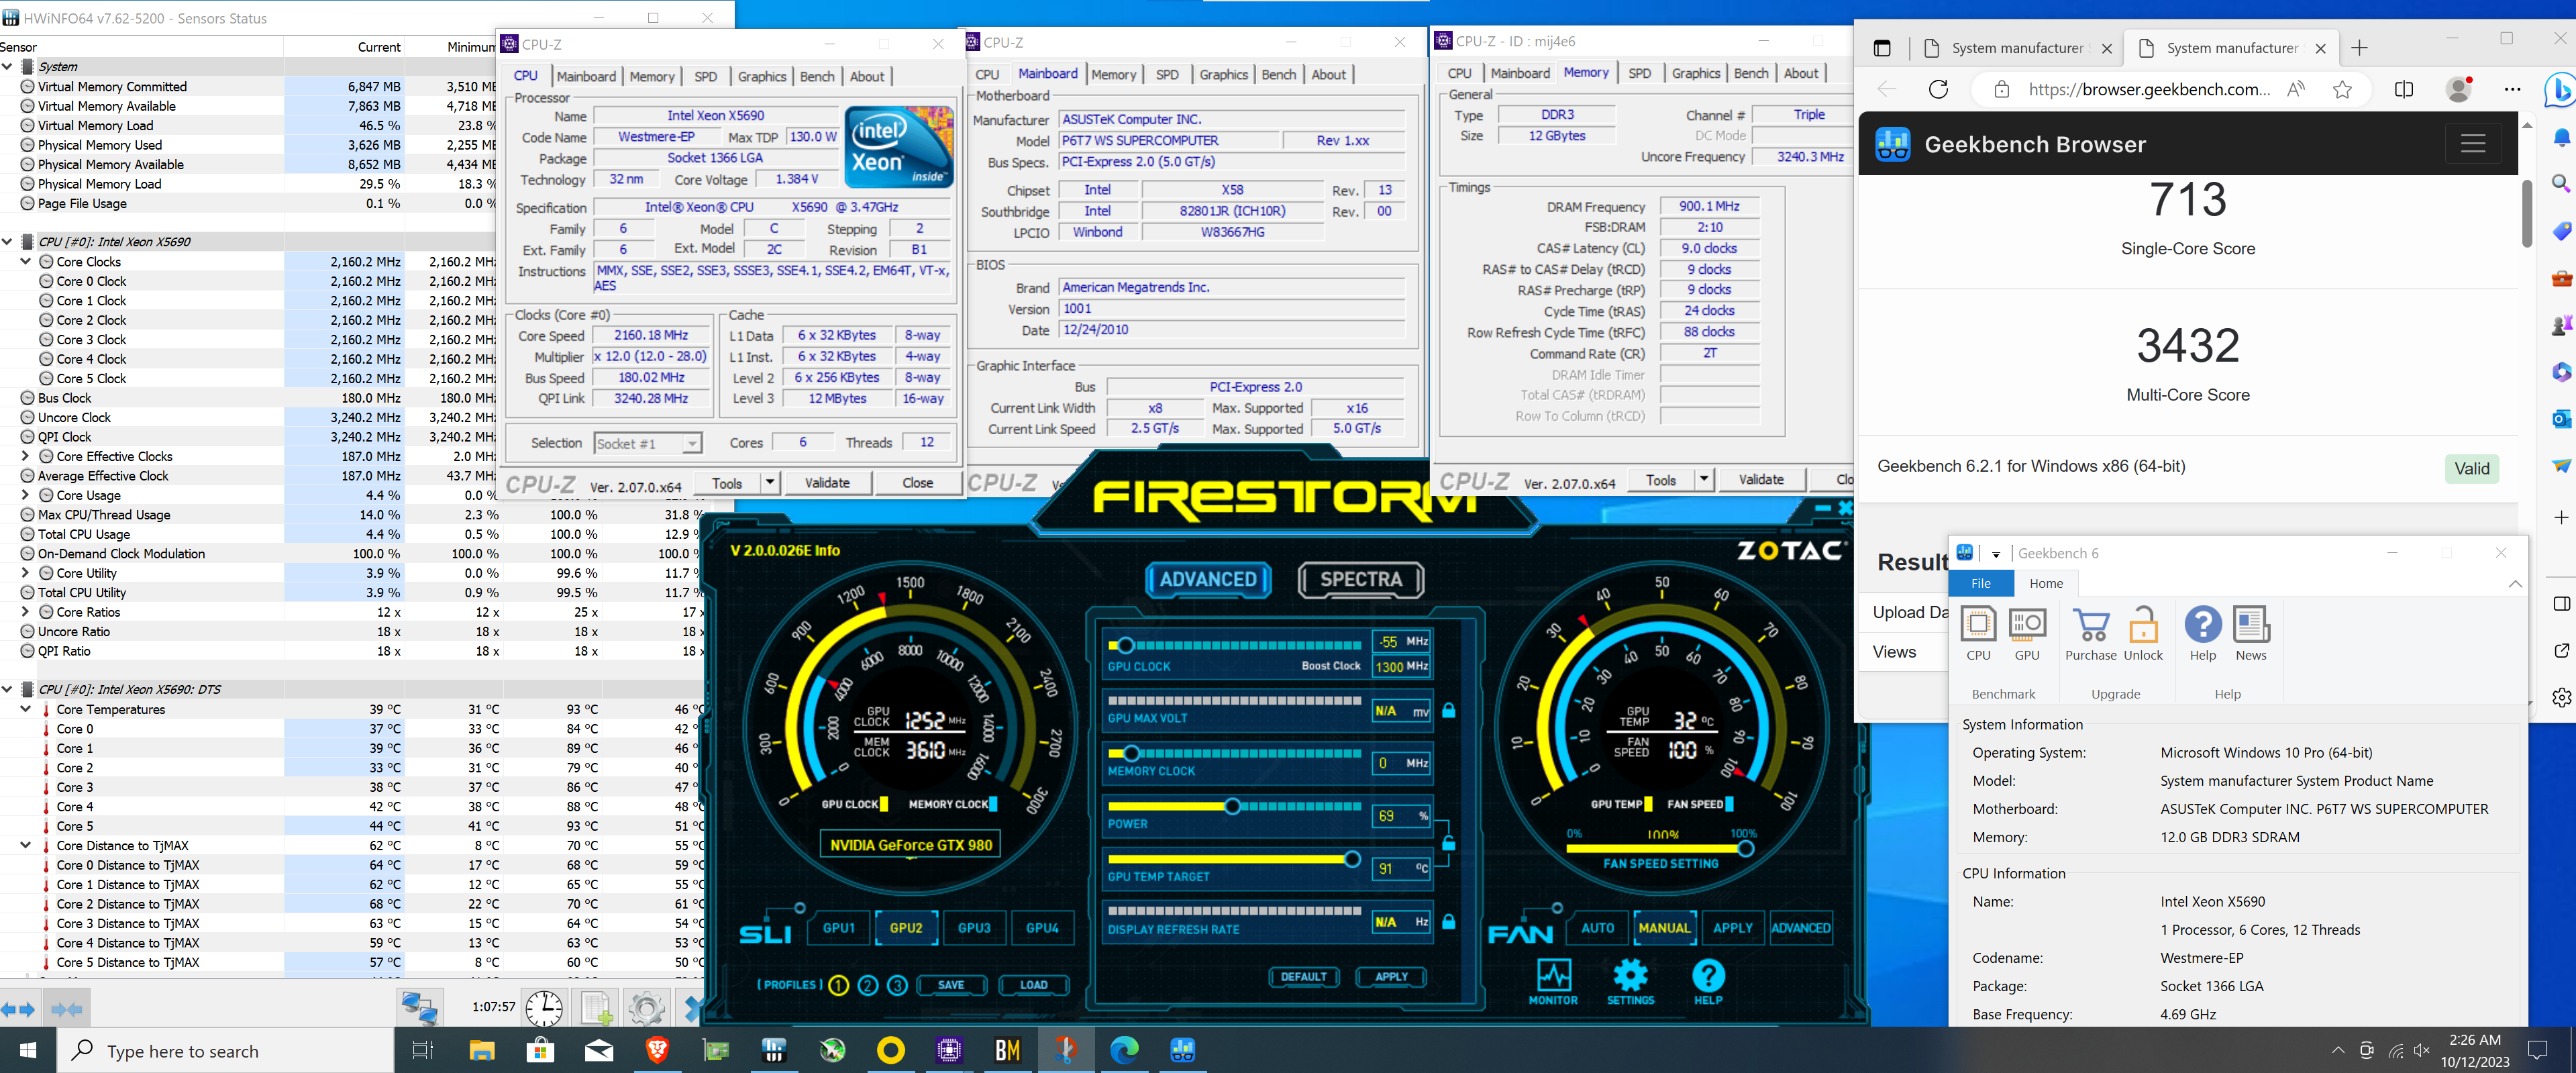Click HWiNFO clock reset timer icon
This screenshot has height=1073, width=2576.
[x=543, y=1008]
